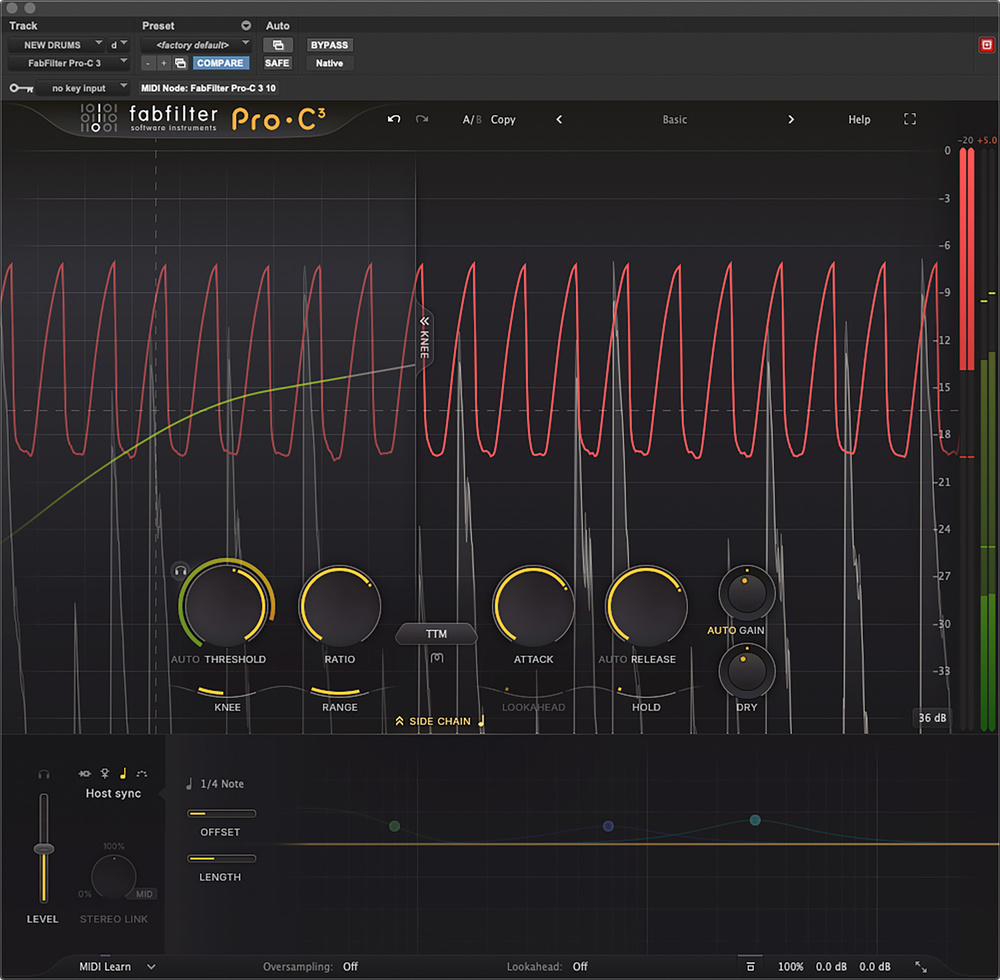The width and height of the screenshot is (1000, 980).
Task: Toggle the A/B state switch
Action: 471,119
